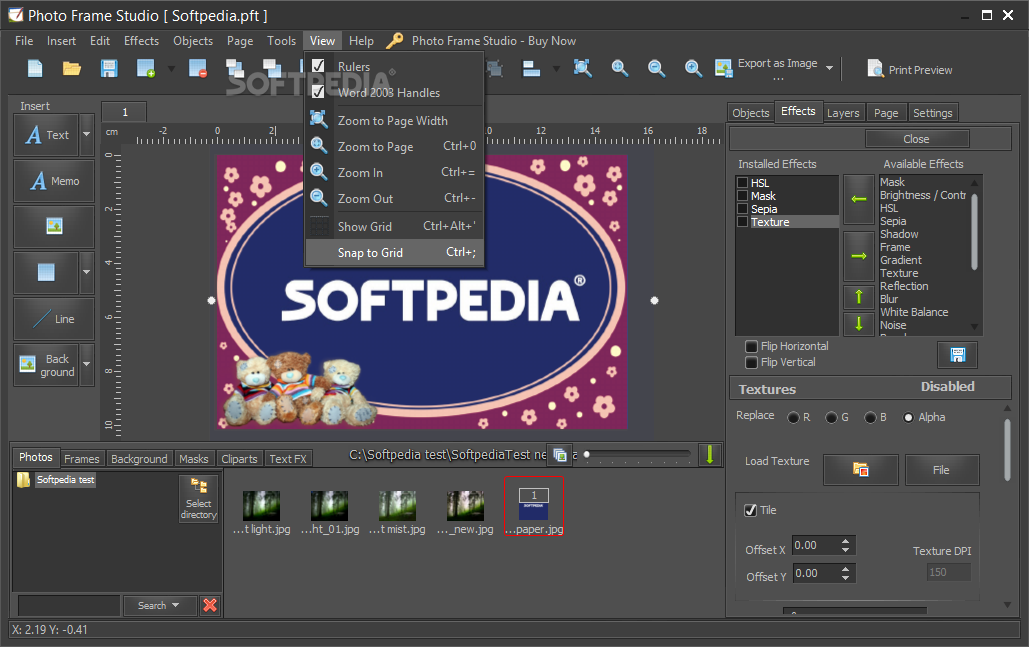The height and width of the screenshot is (647, 1029).
Task: Click Photo Frame Studio - Buy Now link
Action: [x=494, y=41]
